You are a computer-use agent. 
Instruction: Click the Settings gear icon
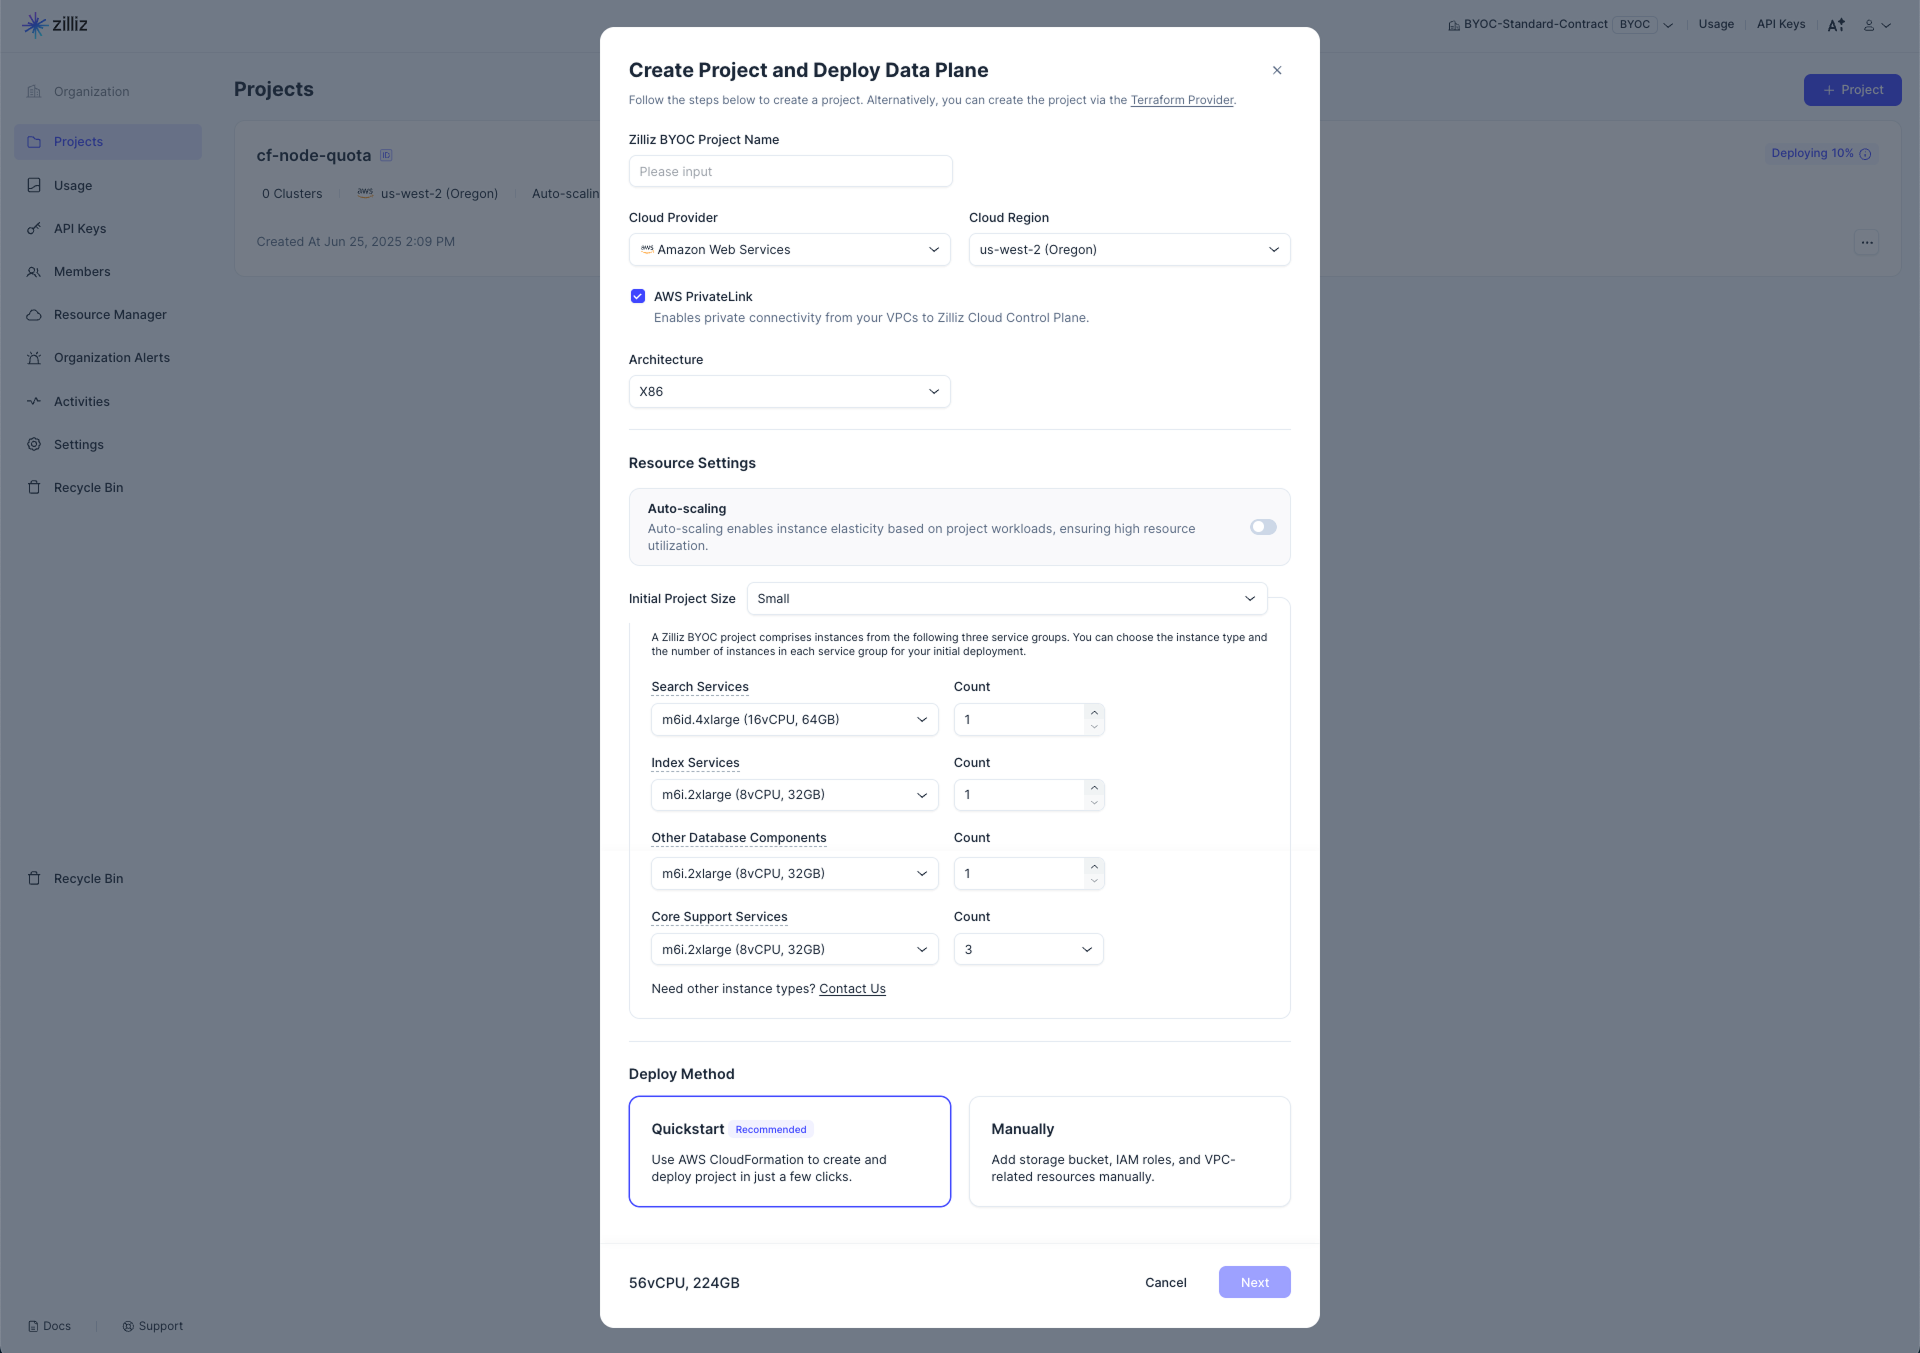click(34, 444)
